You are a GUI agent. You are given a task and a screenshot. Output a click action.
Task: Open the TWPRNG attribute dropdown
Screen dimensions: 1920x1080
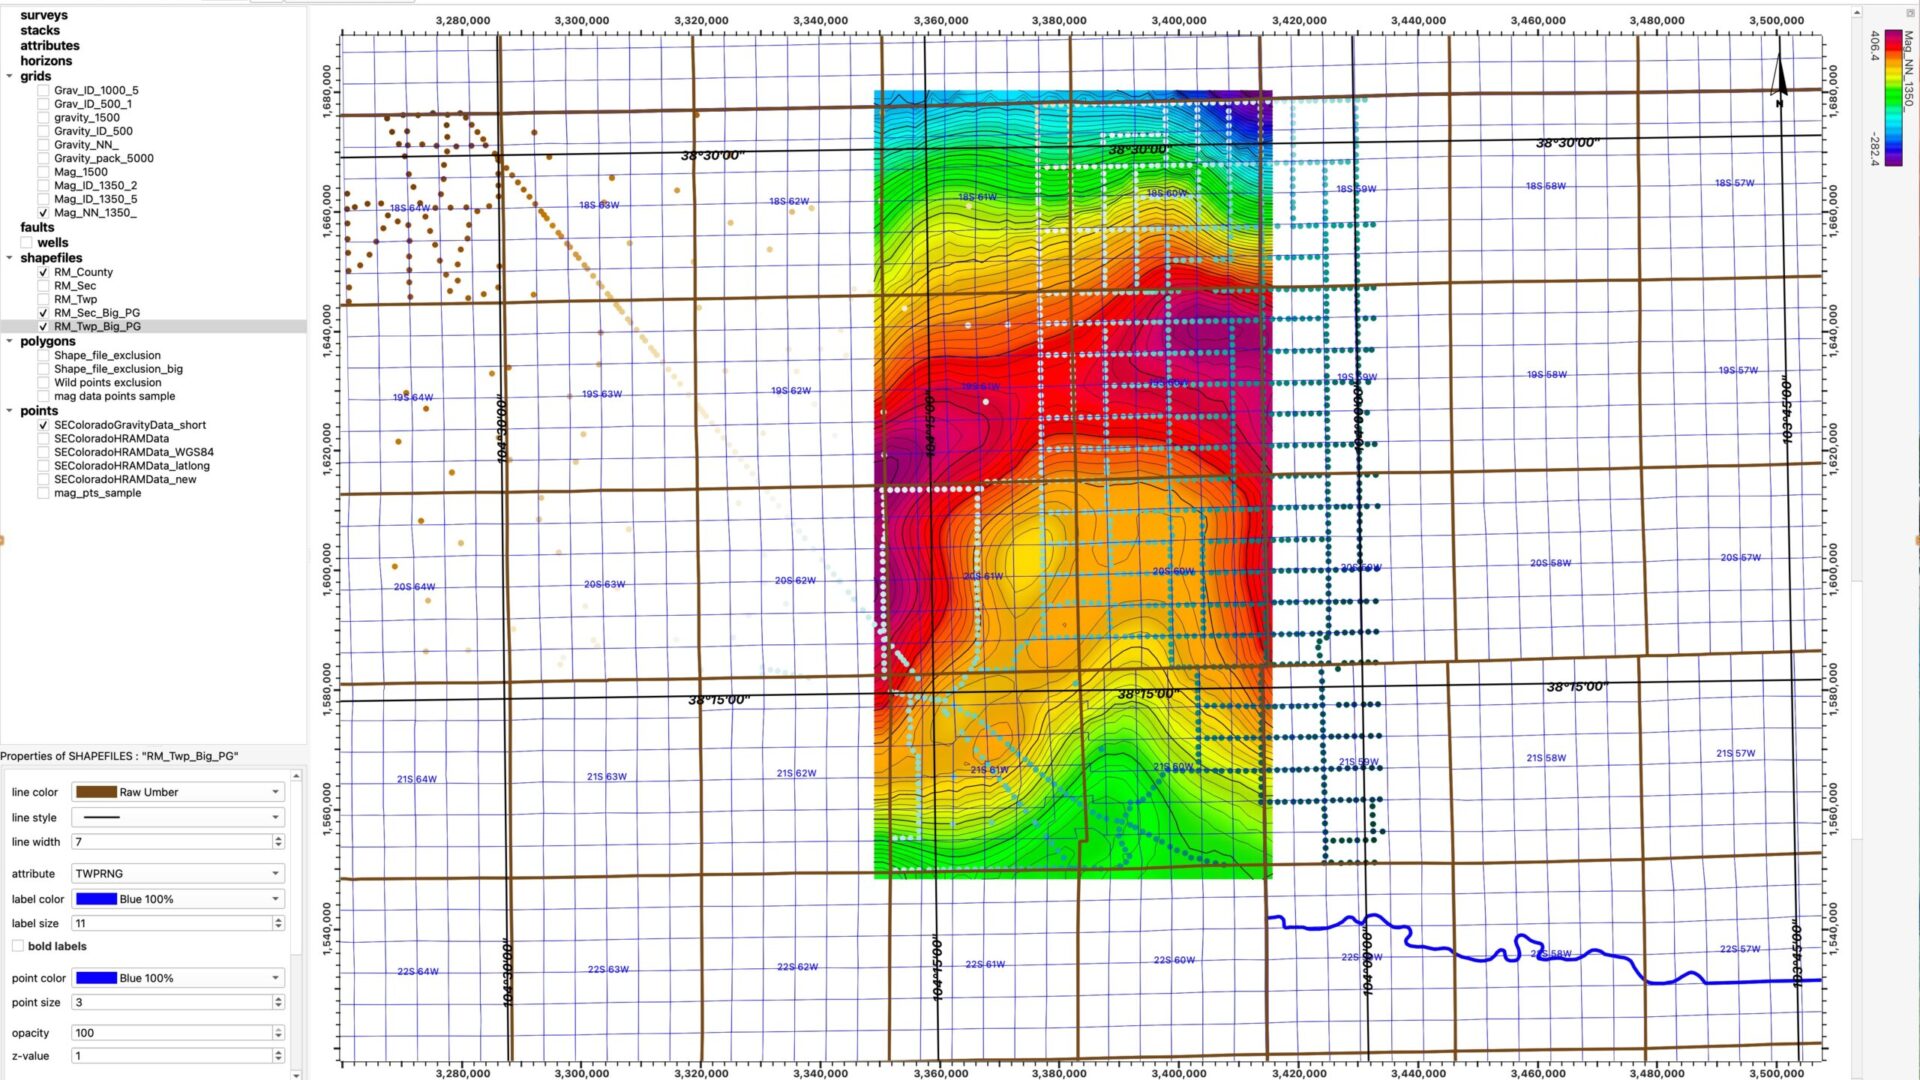point(177,873)
